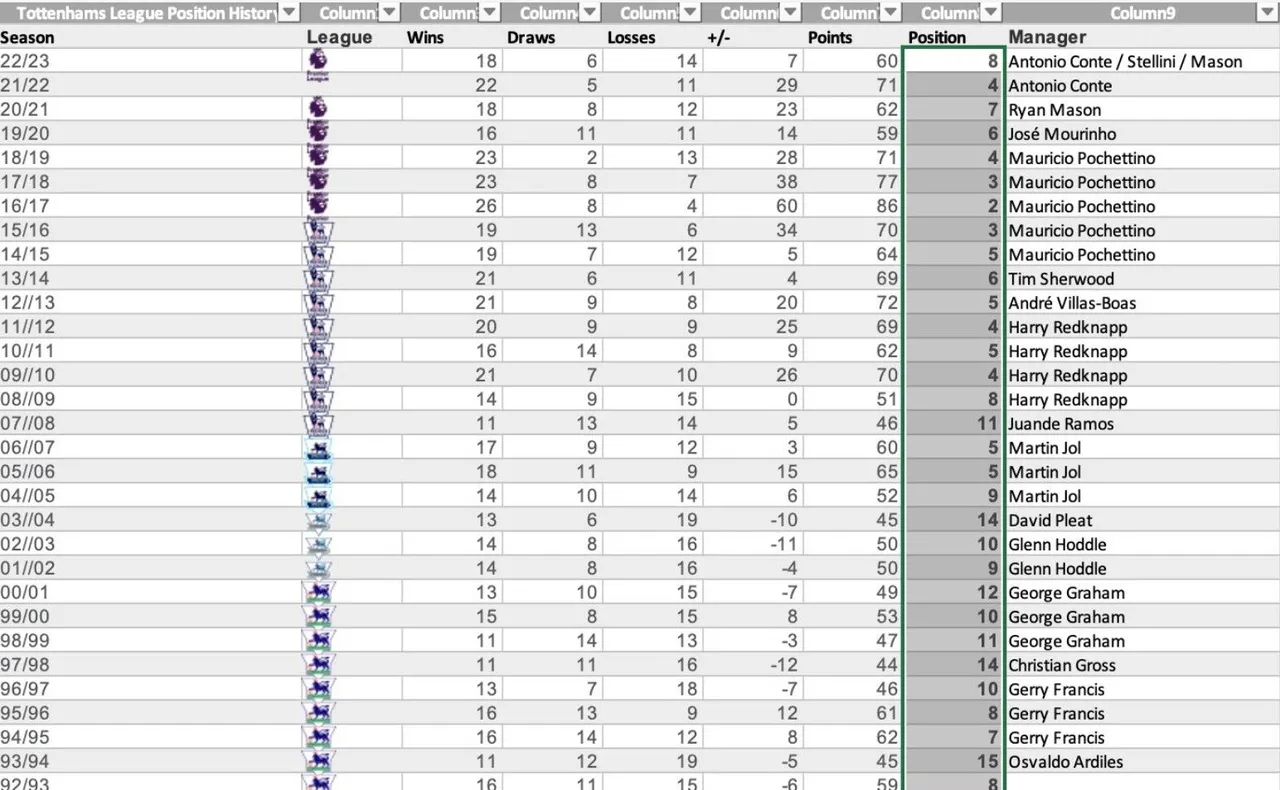Select the league logo in the 17/18 row
The width and height of the screenshot is (1280, 790).
pyautogui.click(x=319, y=180)
